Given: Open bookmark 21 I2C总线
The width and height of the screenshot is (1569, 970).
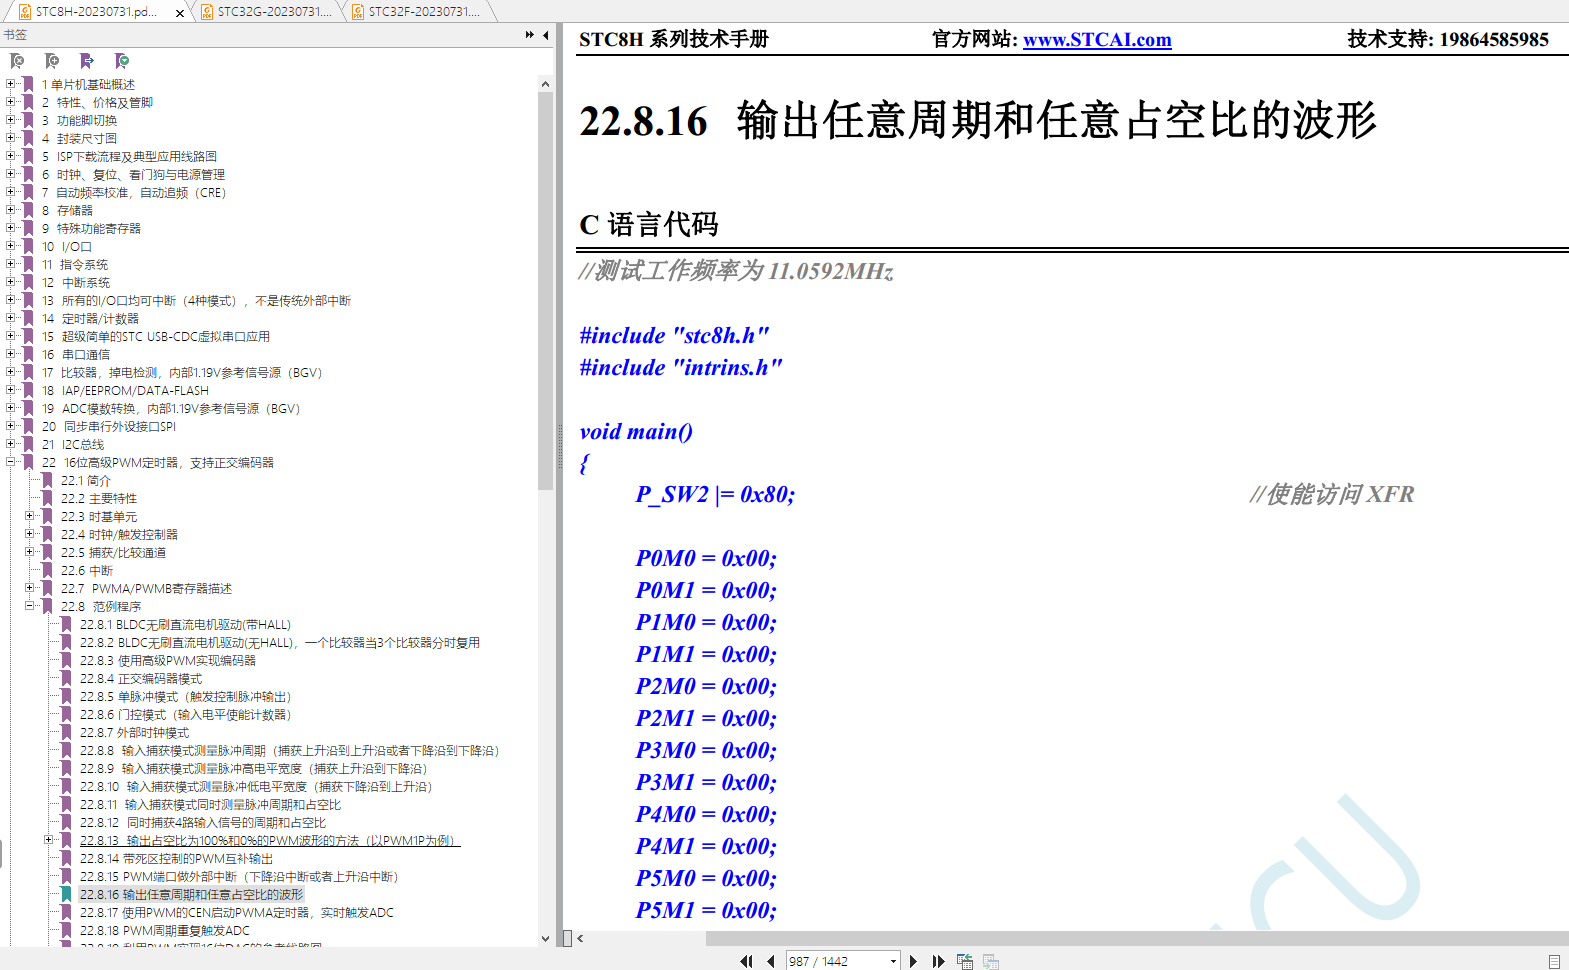Looking at the screenshot, I should tap(73, 444).
